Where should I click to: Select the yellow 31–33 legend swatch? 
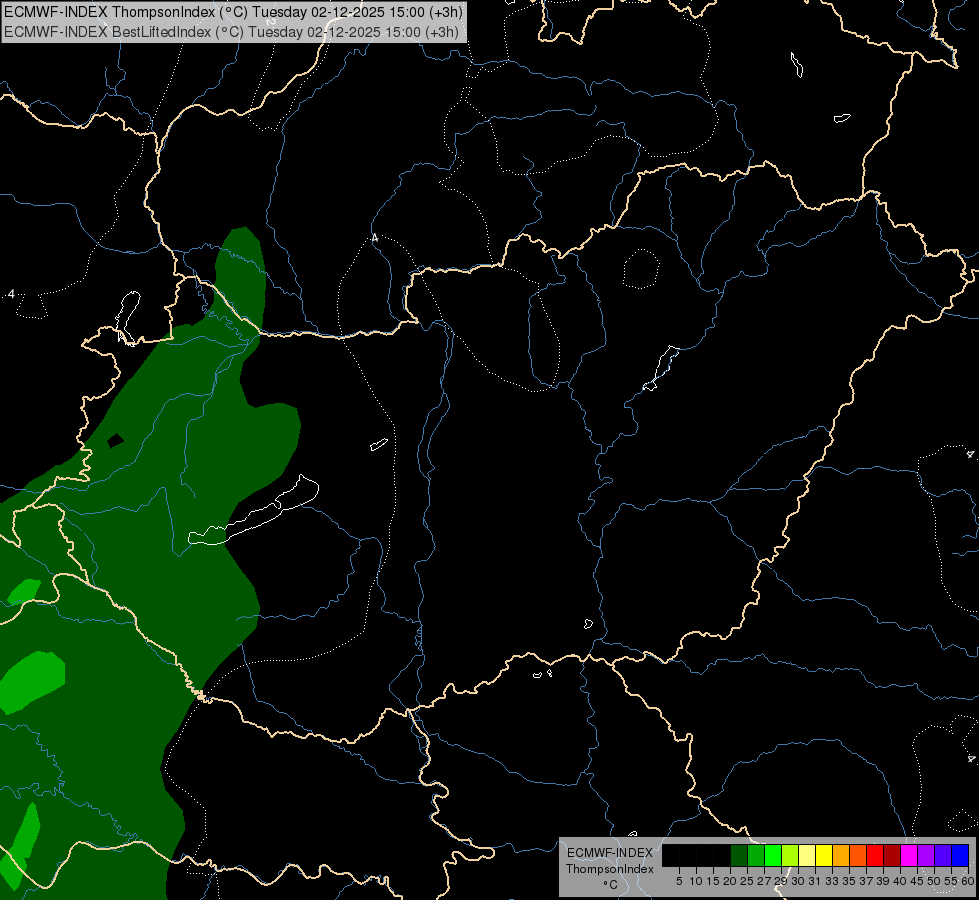click(x=824, y=856)
